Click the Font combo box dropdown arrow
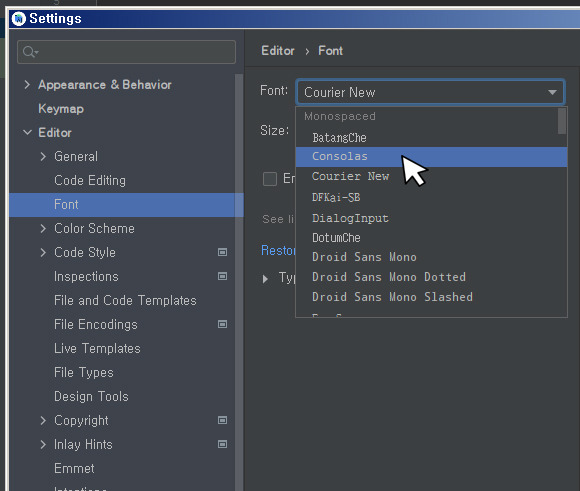This screenshot has width=580, height=491. click(x=552, y=92)
